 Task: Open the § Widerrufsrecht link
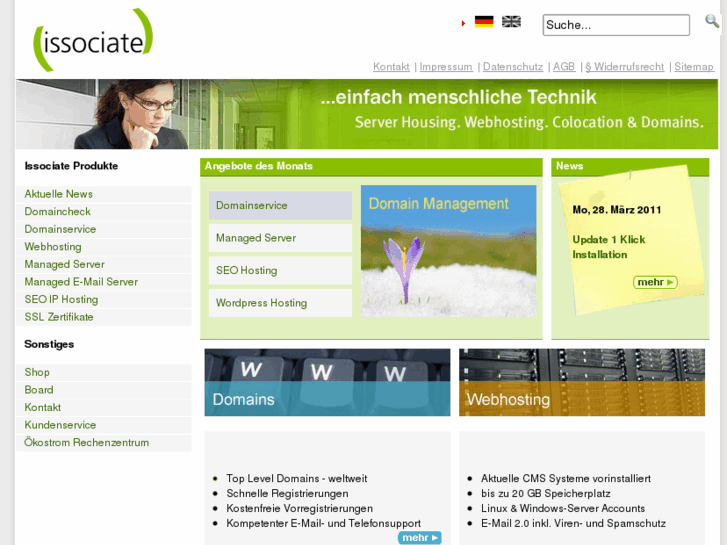click(625, 67)
